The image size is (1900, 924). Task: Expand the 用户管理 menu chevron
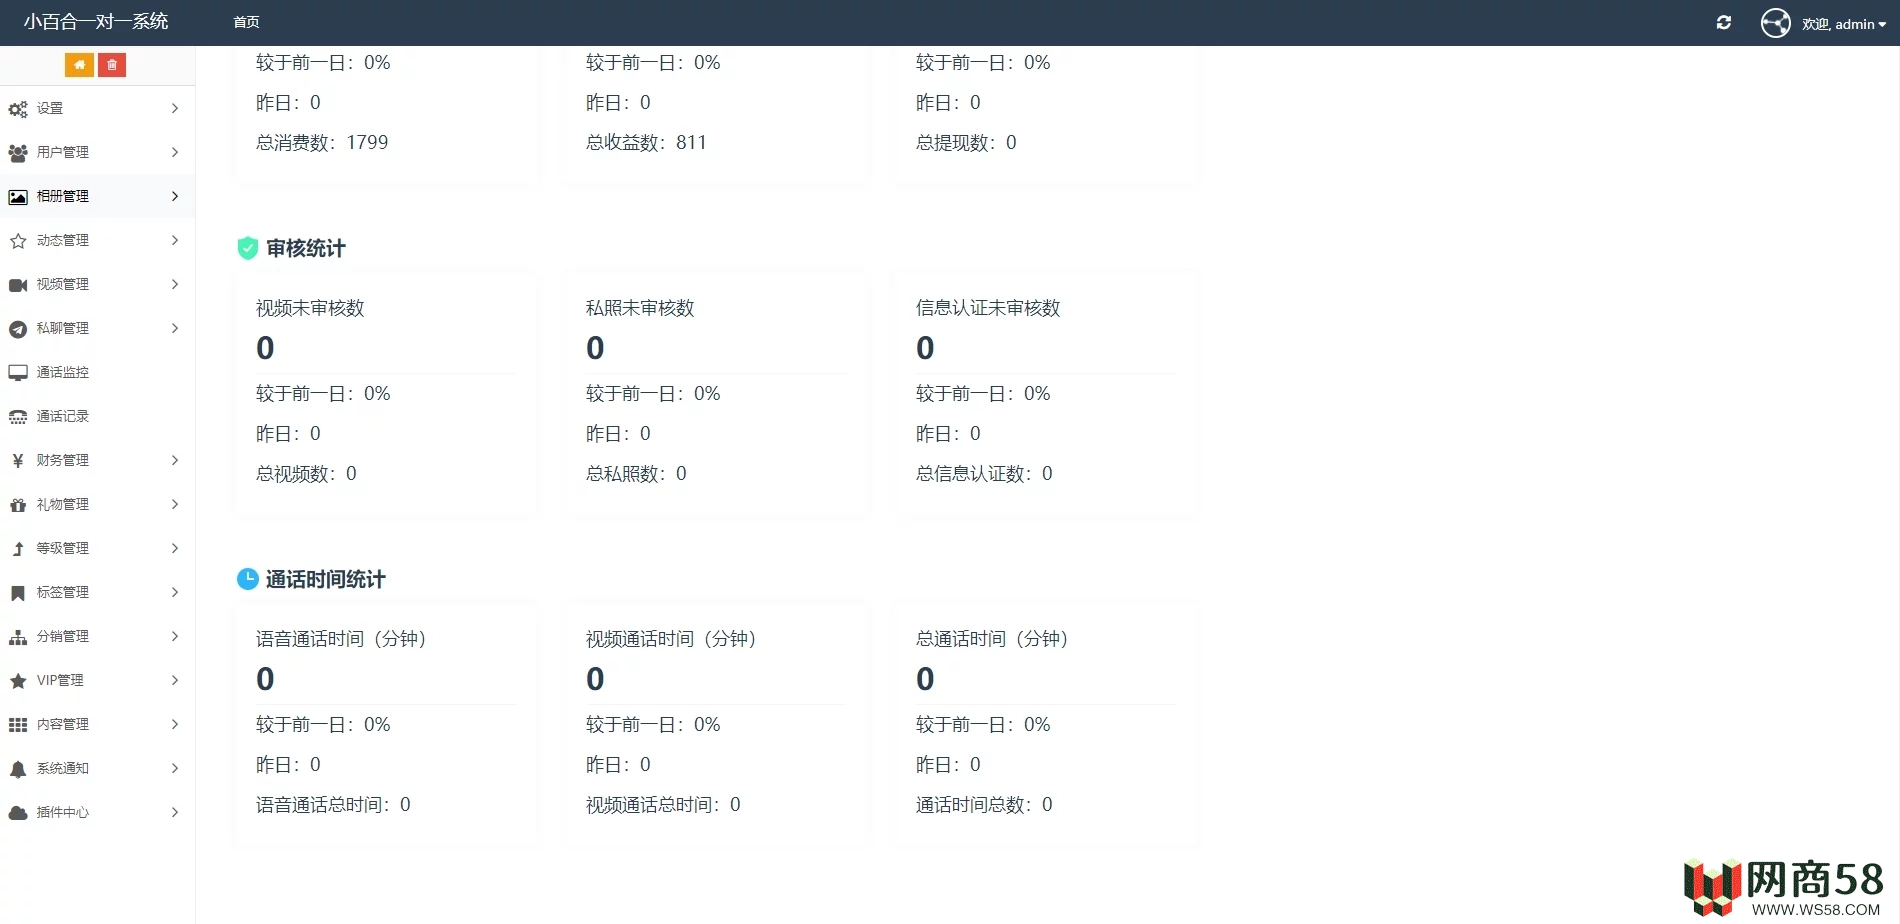pyautogui.click(x=175, y=152)
